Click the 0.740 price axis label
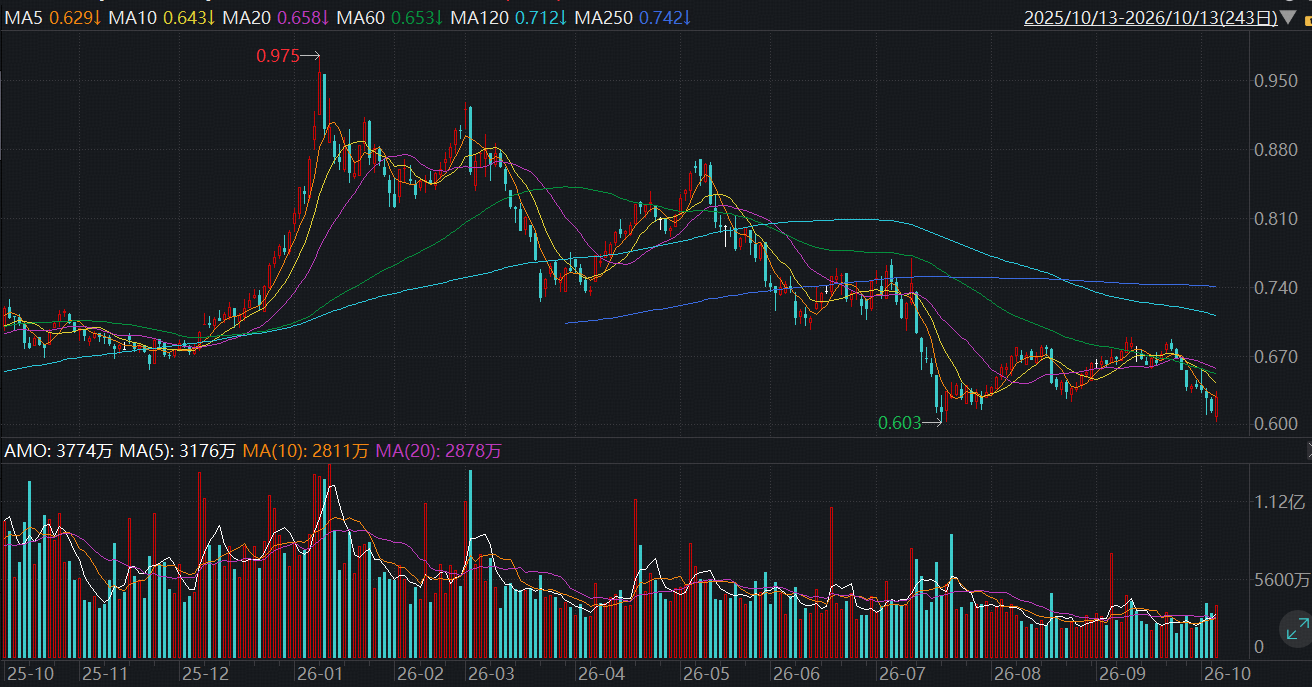 coord(1276,288)
